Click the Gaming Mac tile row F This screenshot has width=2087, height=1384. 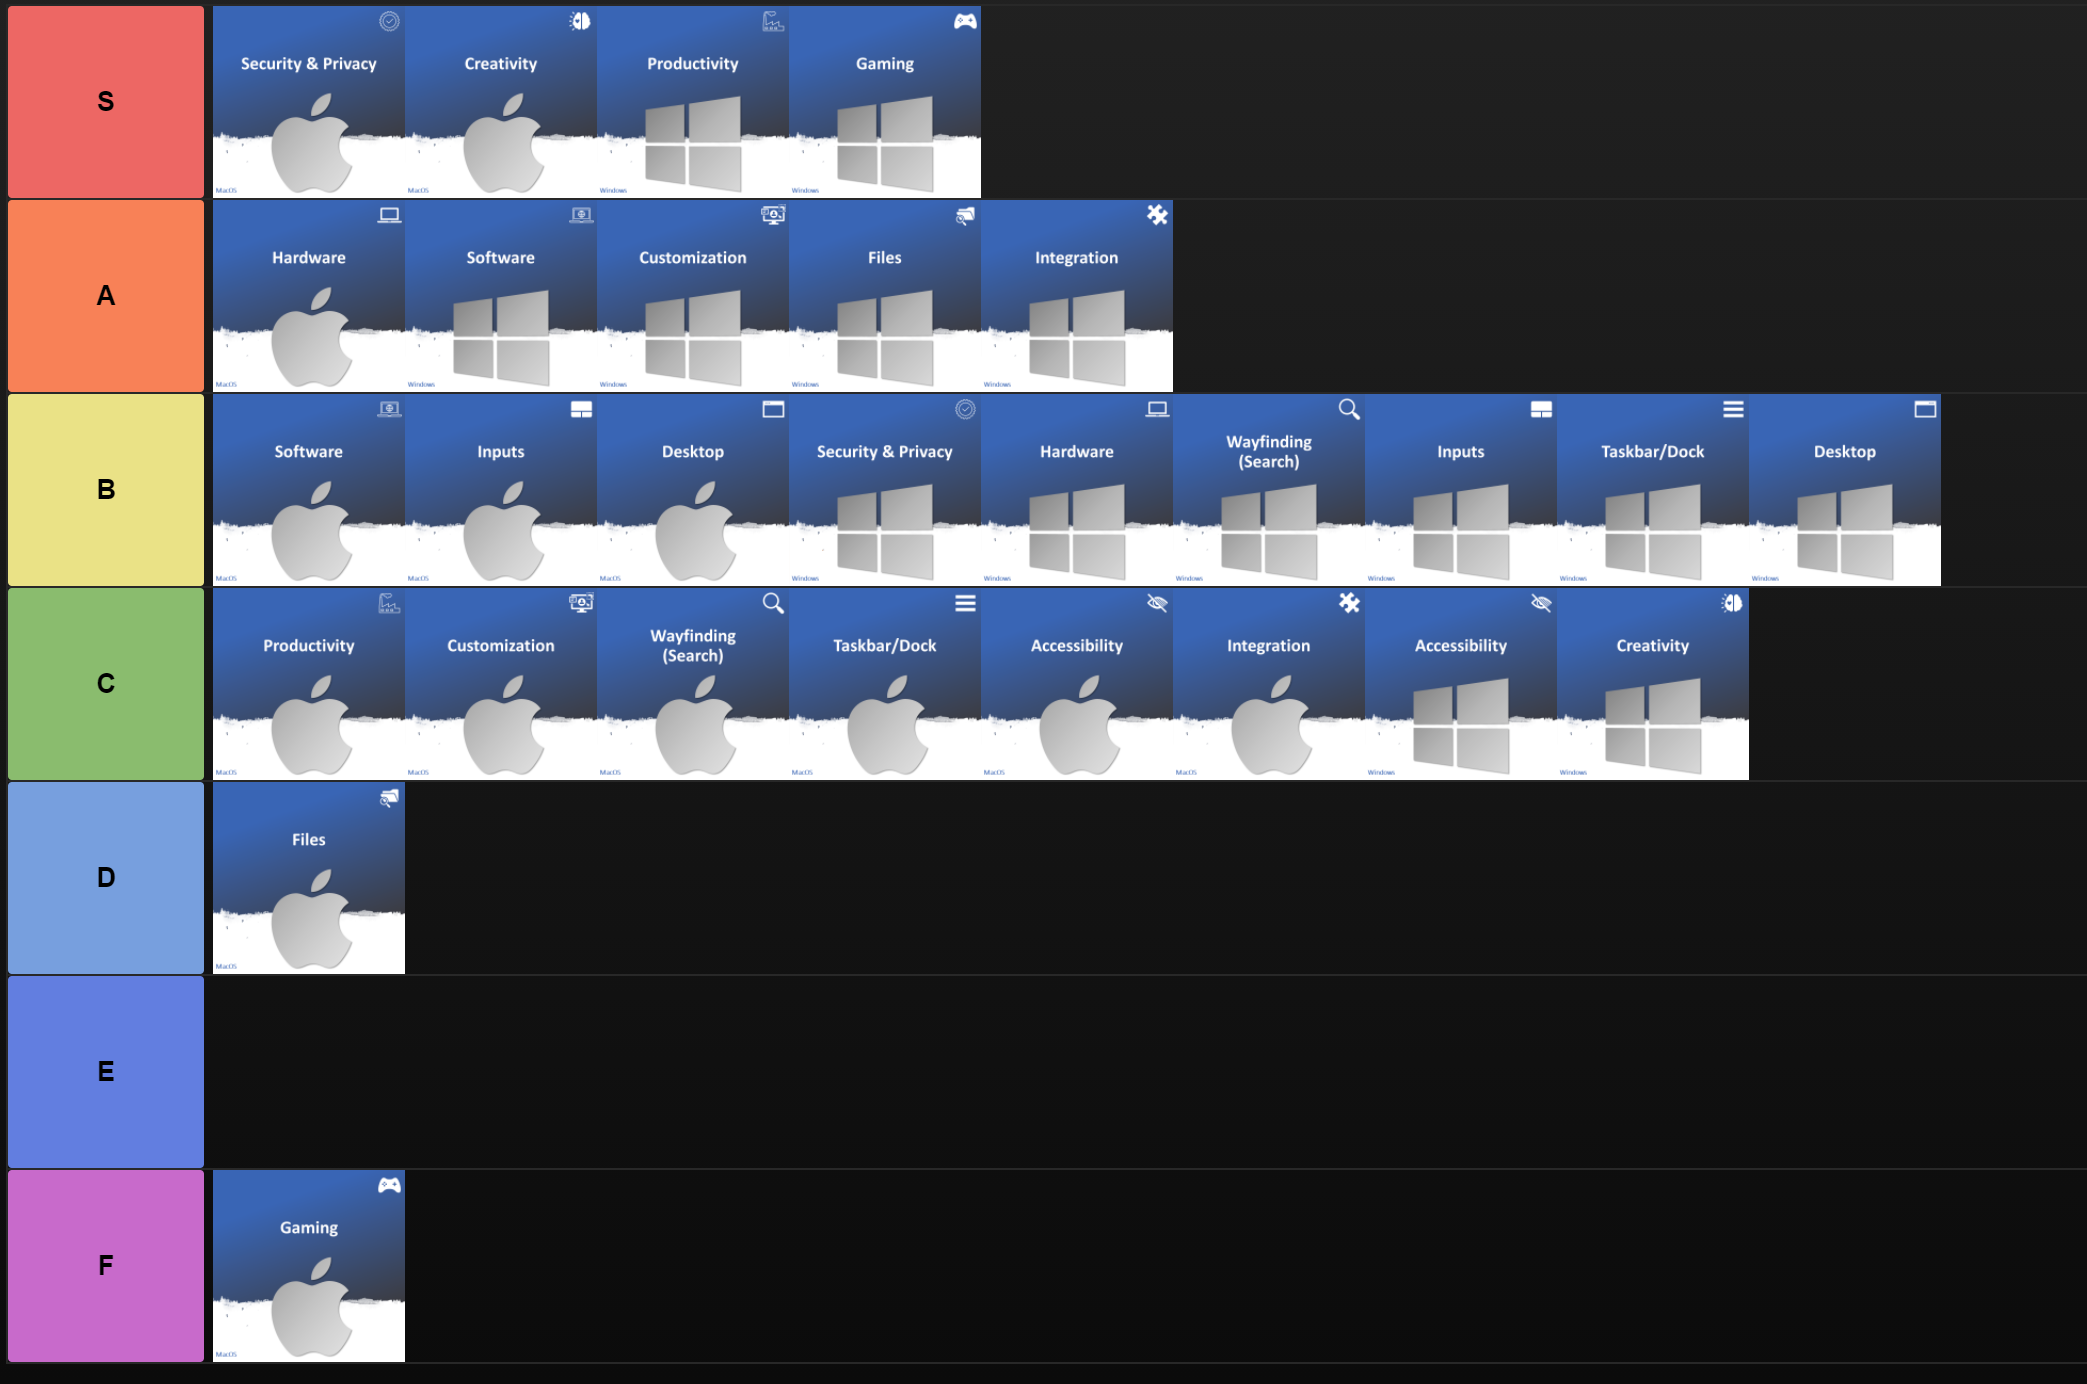coord(307,1271)
